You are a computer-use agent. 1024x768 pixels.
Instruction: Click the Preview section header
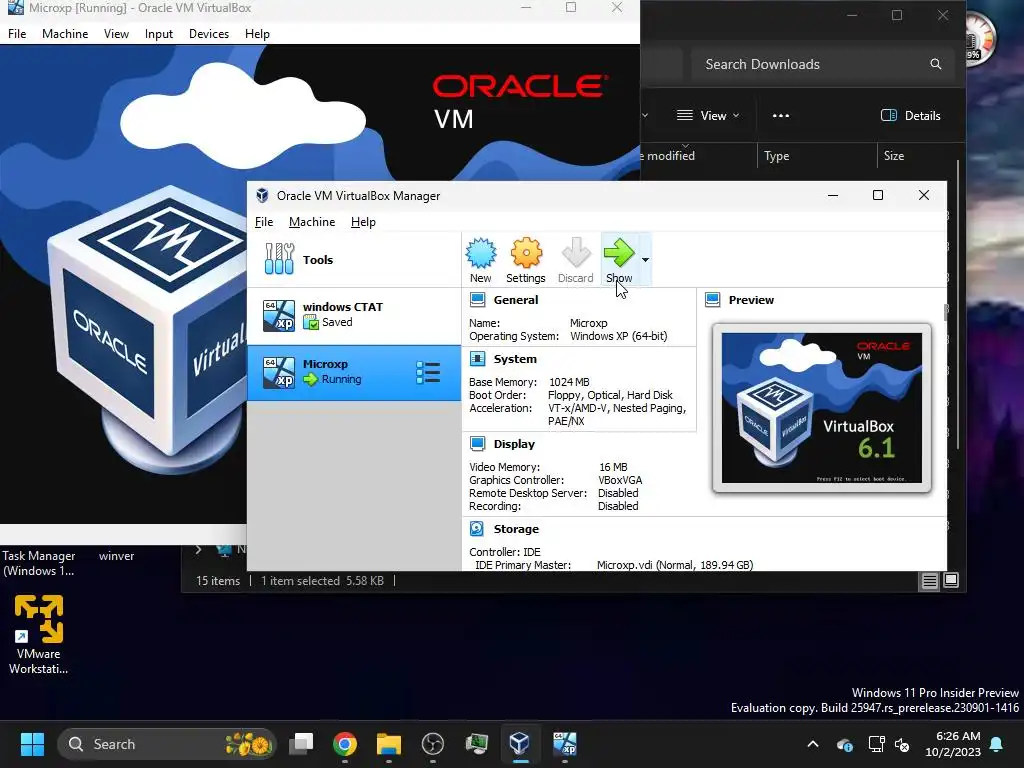751,300
